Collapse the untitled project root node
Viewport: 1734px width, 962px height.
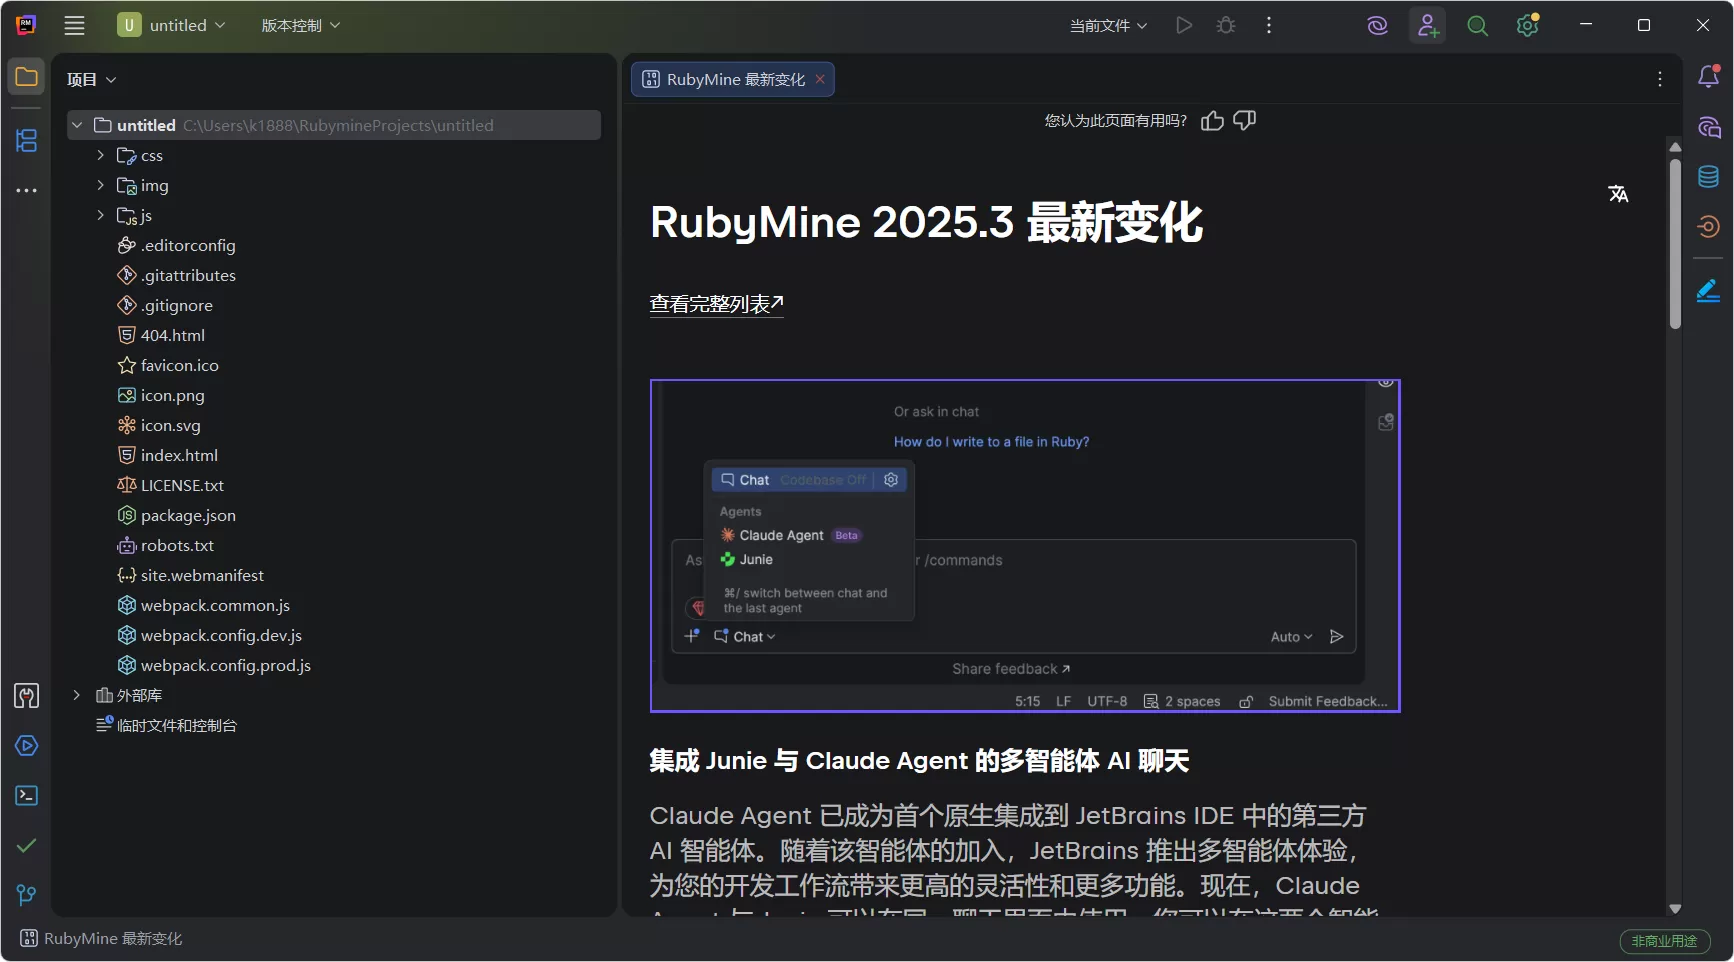[77, 125]
